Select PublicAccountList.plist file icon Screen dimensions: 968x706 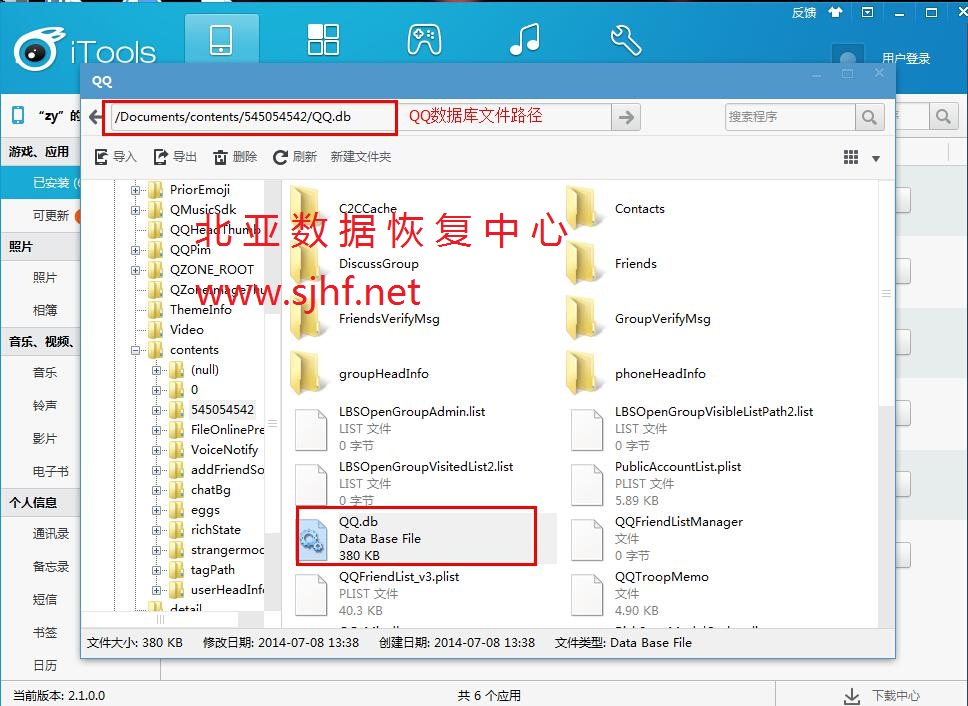point(586,484)
